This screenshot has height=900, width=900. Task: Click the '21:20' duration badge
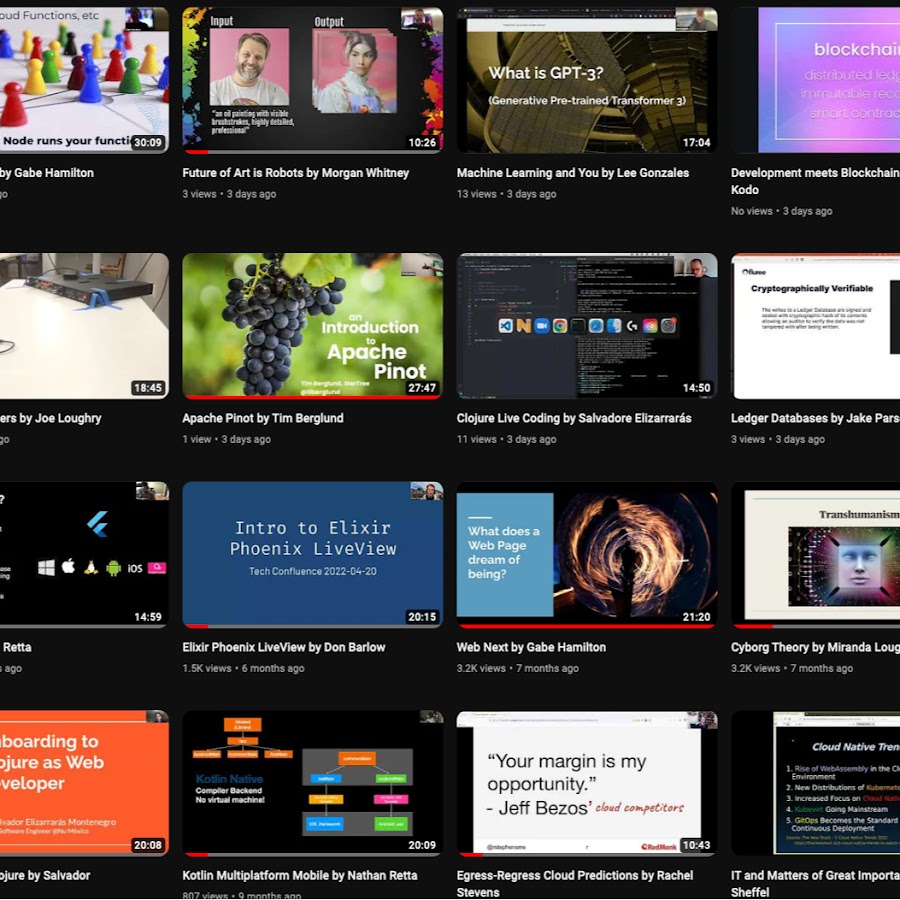696,617
